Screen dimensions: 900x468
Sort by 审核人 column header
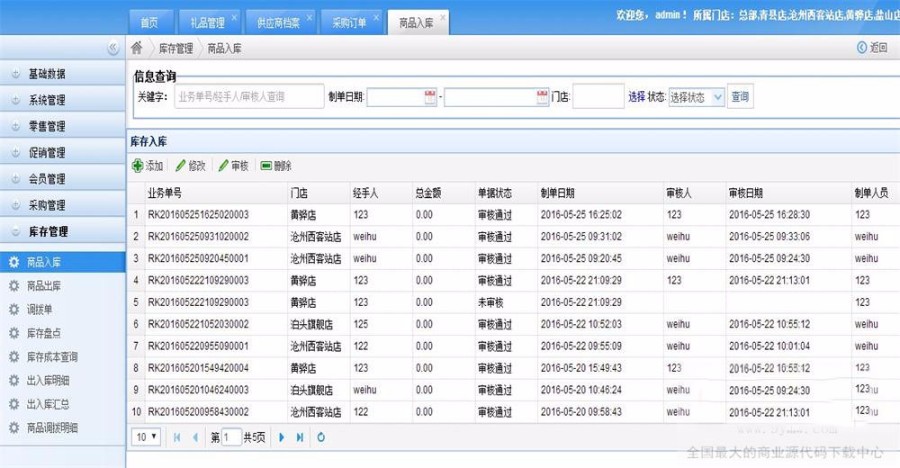point(695,194)
